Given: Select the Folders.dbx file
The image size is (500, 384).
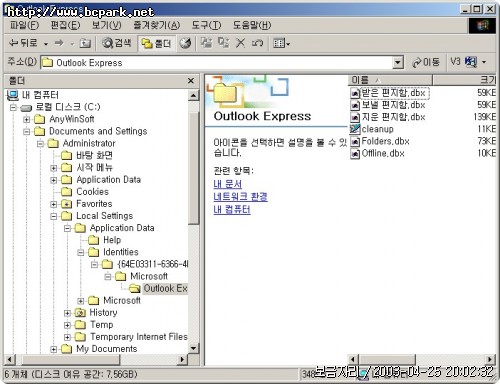Looking at the screenshot, I should tap(385, 141).
